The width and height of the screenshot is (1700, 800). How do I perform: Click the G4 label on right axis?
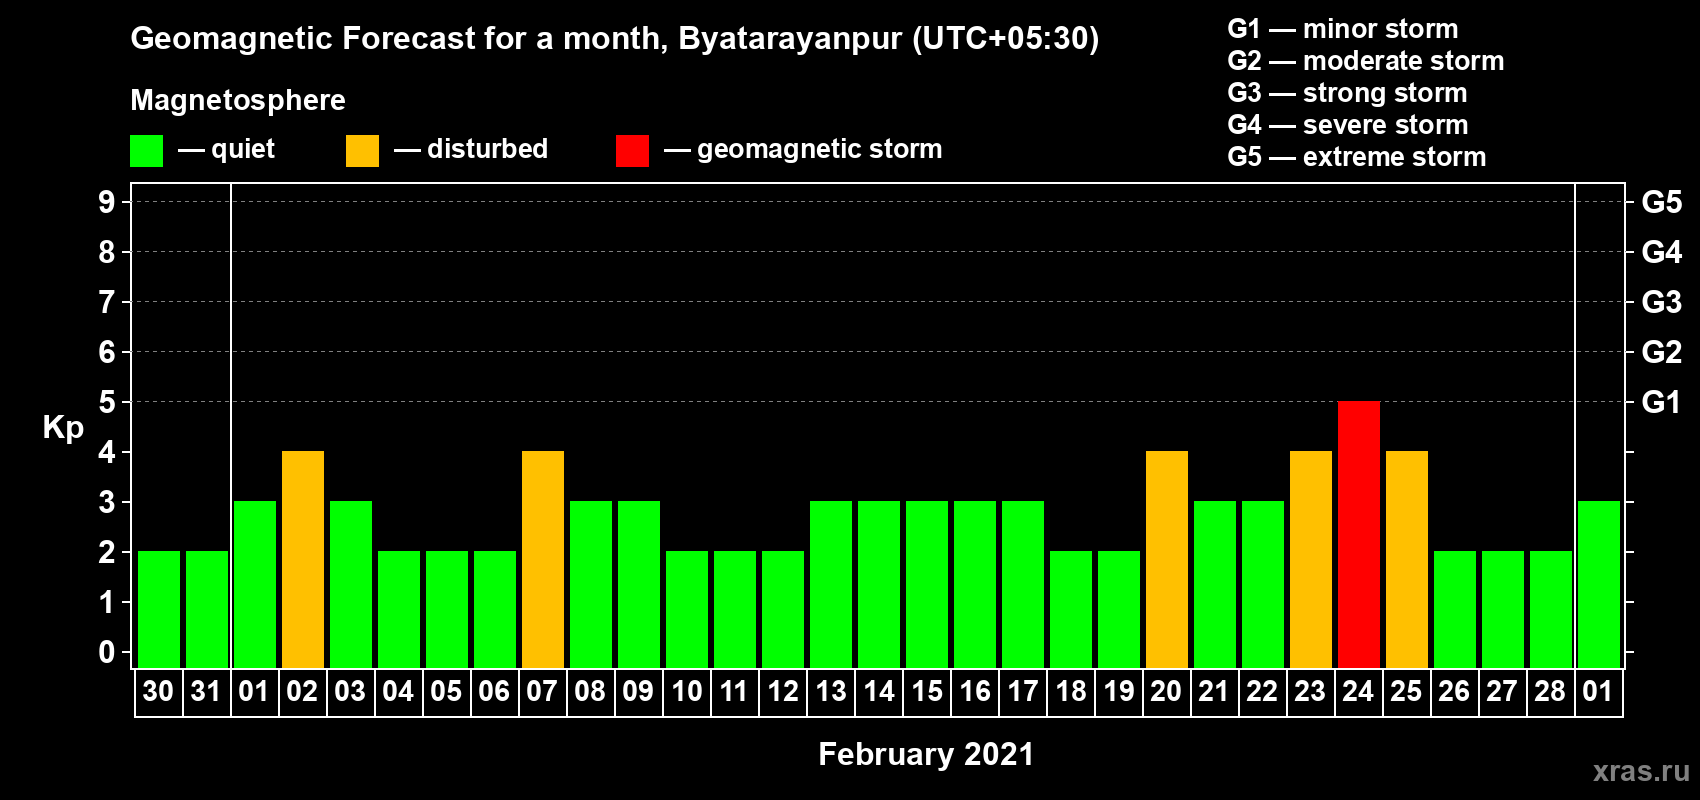(1662, 252)
